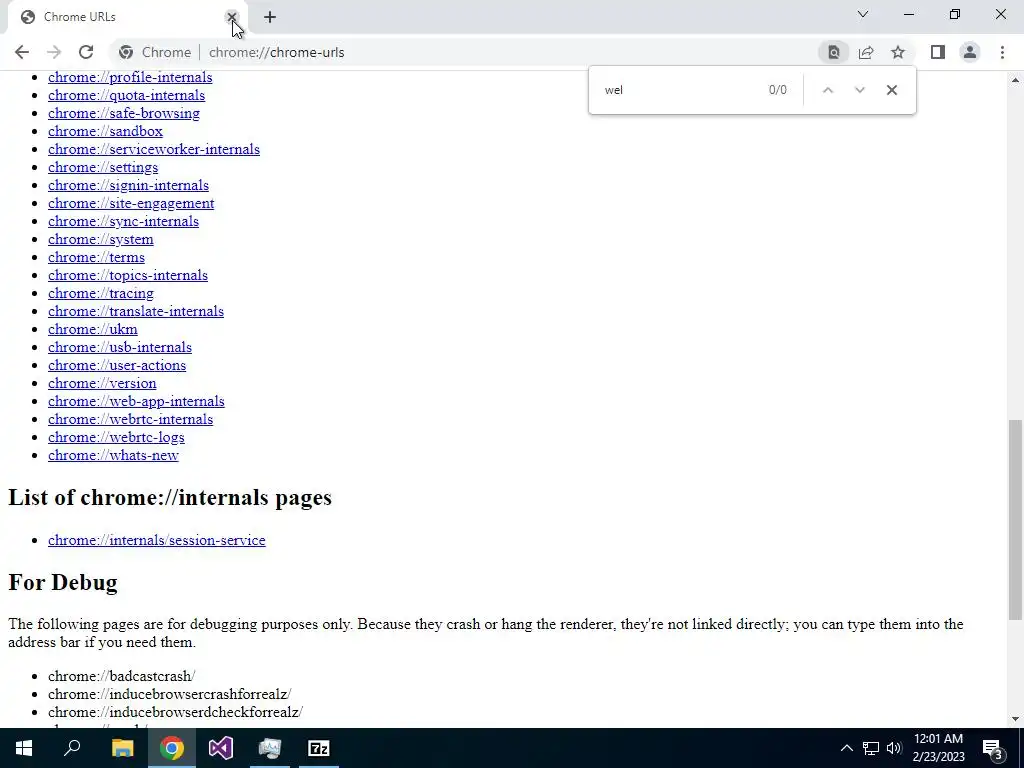
Task: Click the scrollbar up arrow
Action: click(x=1015, y=80)
